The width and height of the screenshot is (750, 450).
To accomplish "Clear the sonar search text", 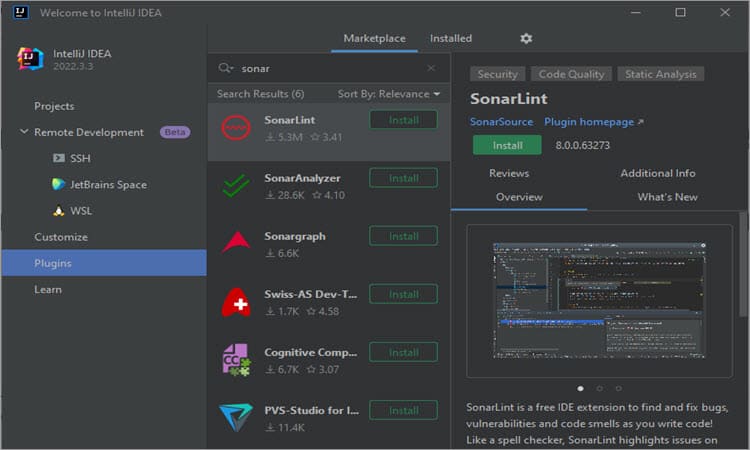I will point(431,68).
